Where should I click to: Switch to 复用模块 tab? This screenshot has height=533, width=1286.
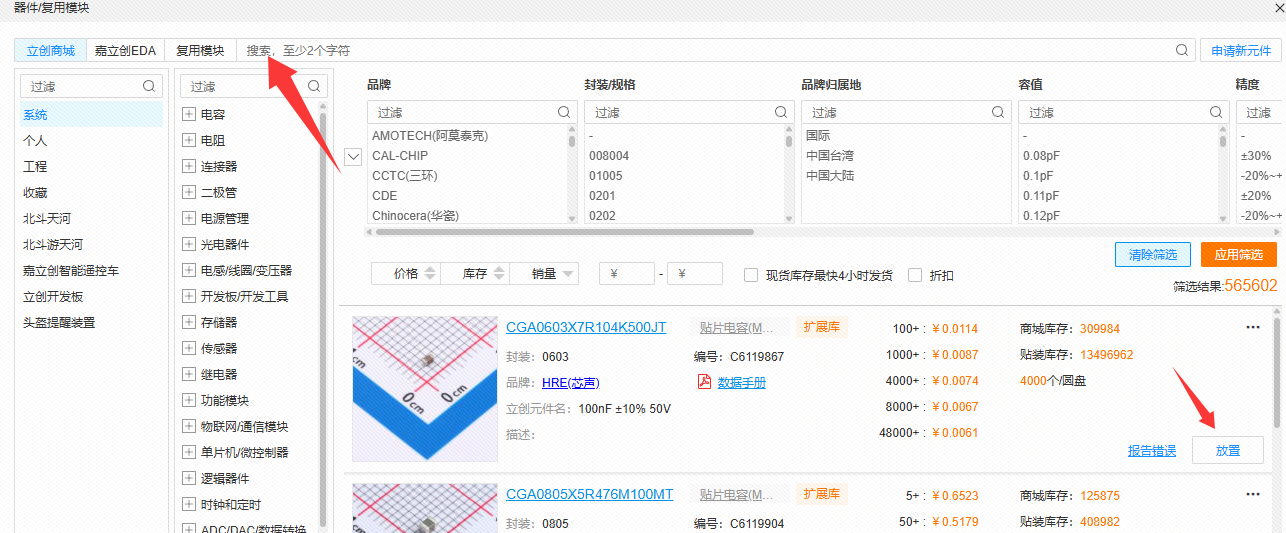pos(200,50)
